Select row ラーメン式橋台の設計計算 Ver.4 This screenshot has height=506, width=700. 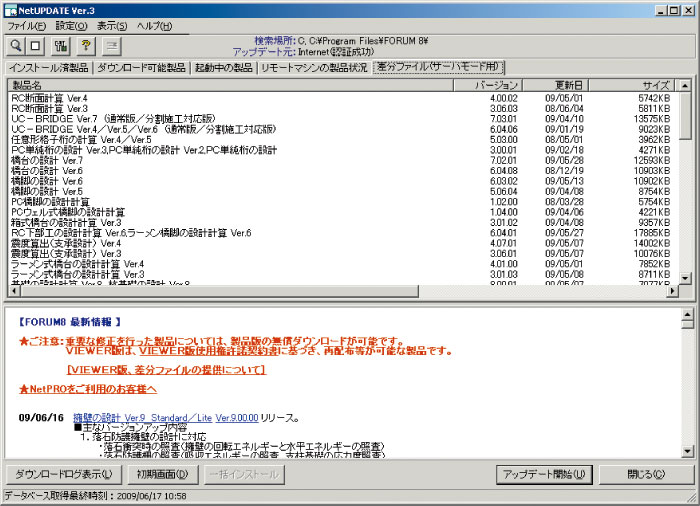pos(342,264)
